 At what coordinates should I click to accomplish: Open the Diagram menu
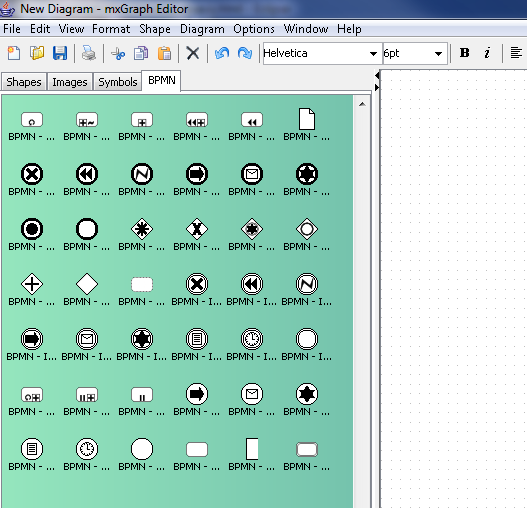point(202,29)
